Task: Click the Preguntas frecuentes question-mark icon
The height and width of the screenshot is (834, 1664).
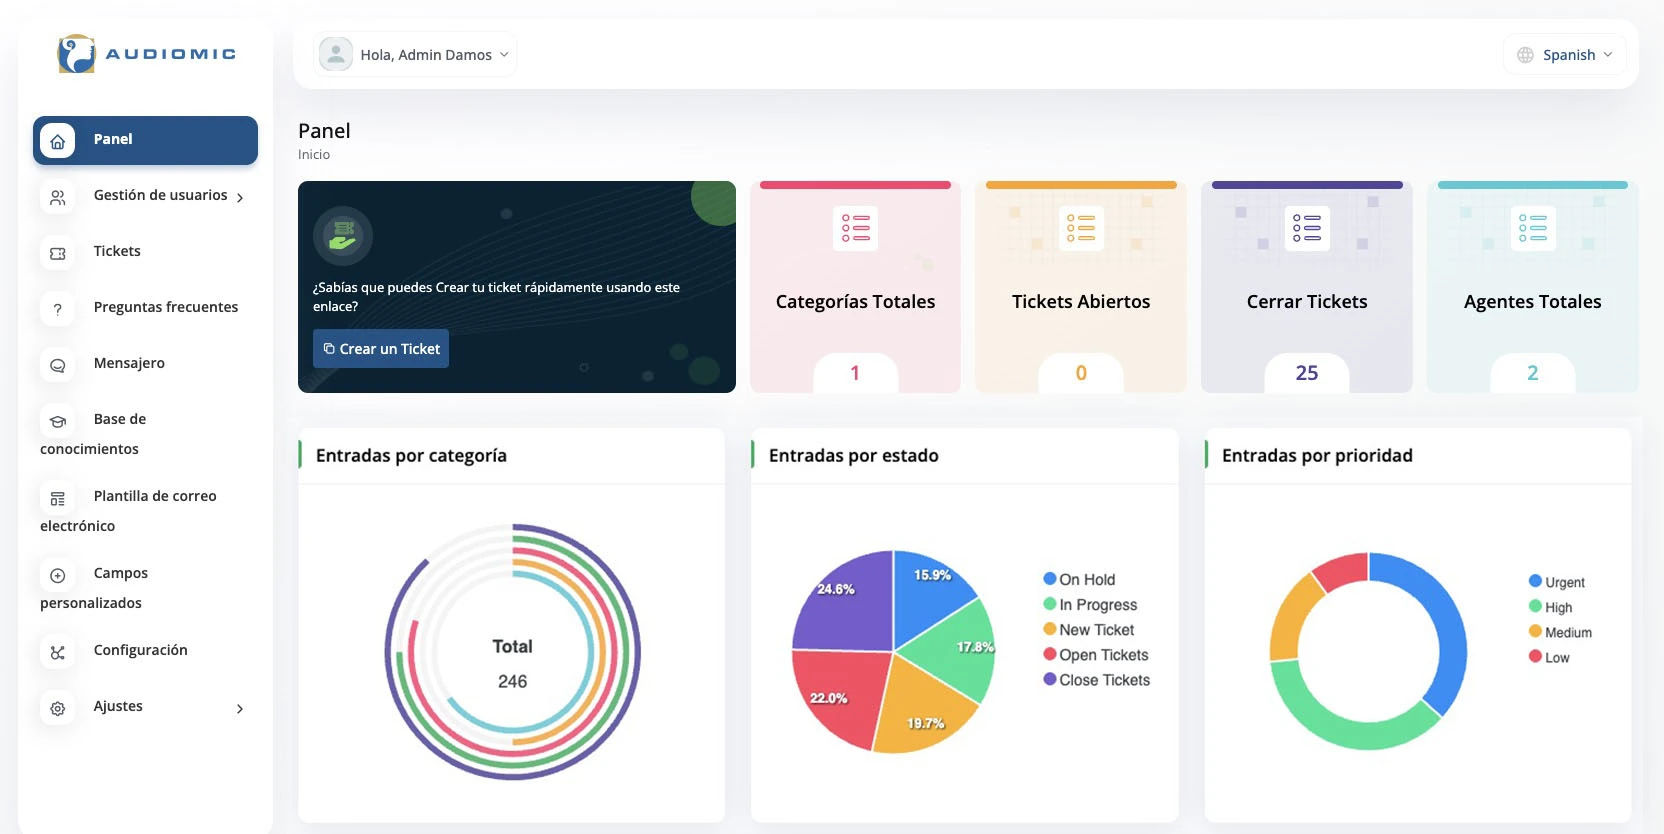Action: pyautogui.click(x=58, y=309)
